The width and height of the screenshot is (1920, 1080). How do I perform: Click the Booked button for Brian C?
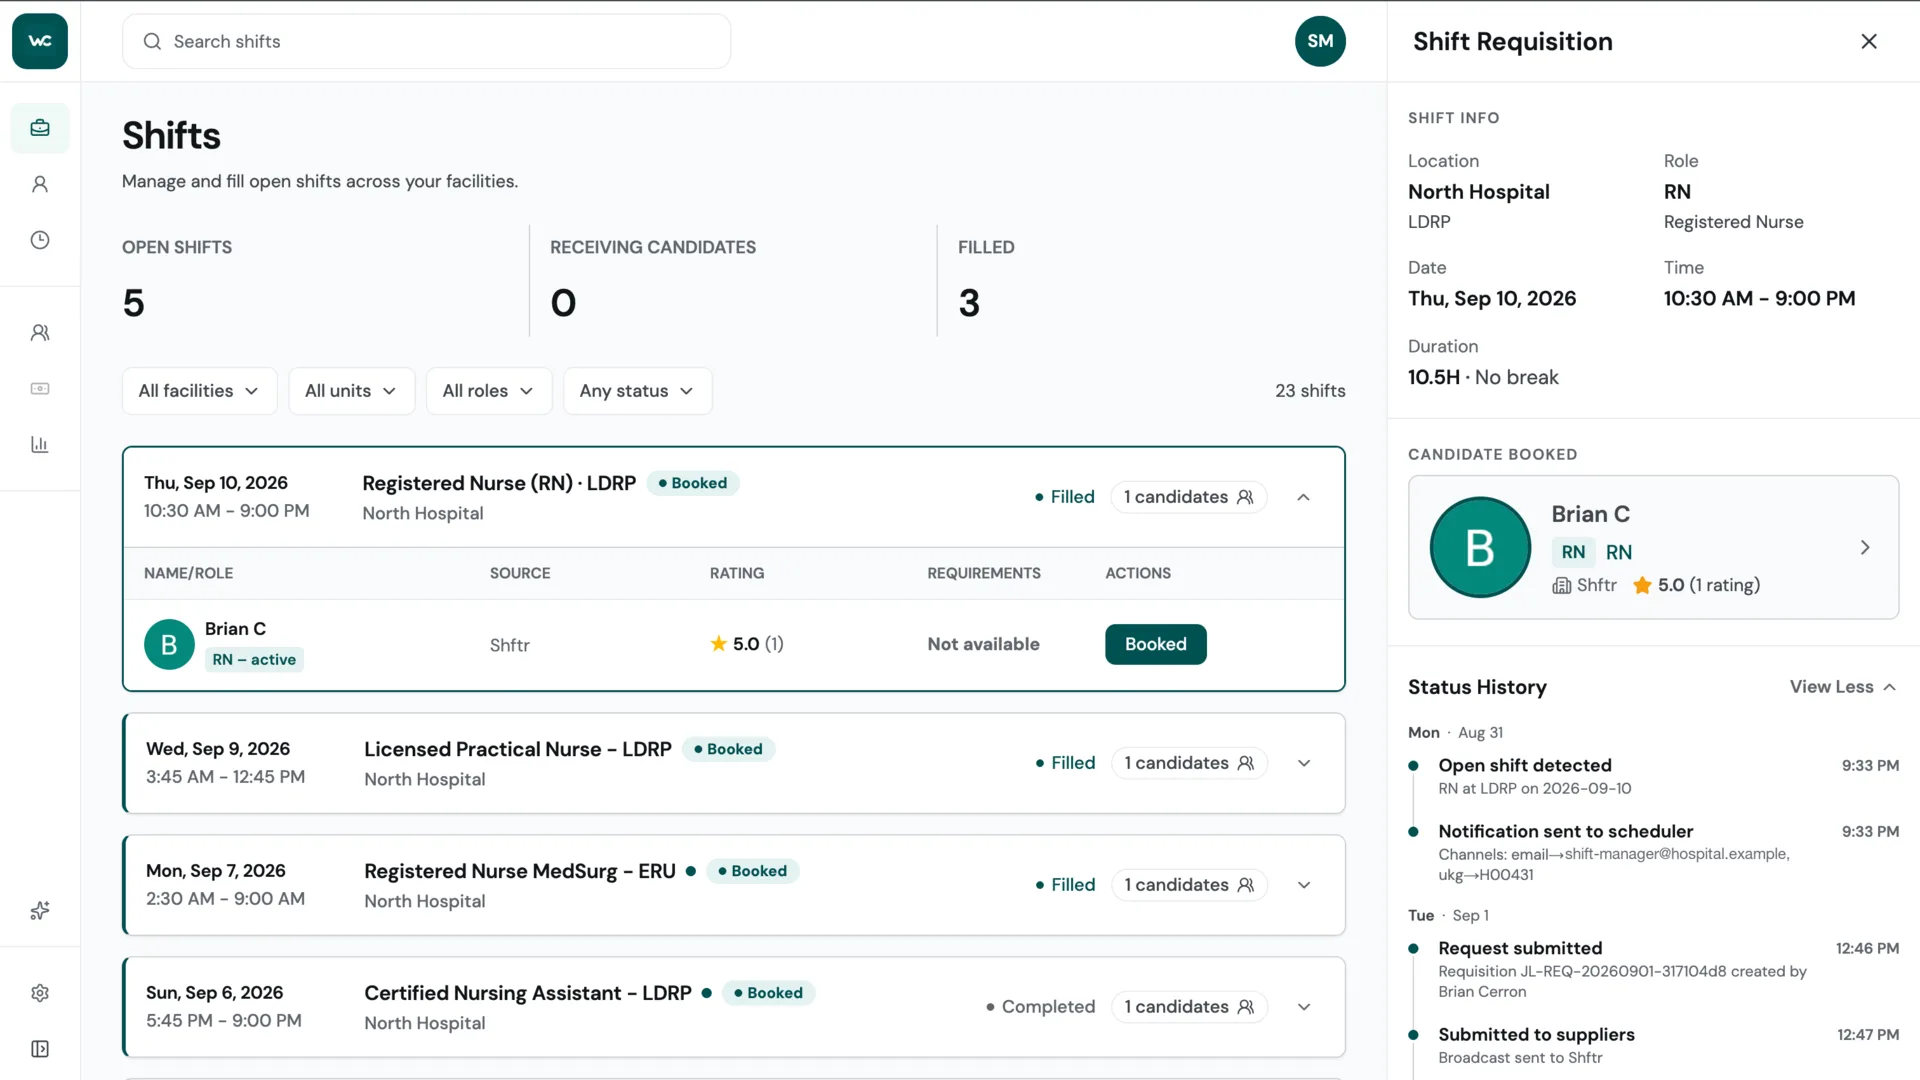point(1155,645)
